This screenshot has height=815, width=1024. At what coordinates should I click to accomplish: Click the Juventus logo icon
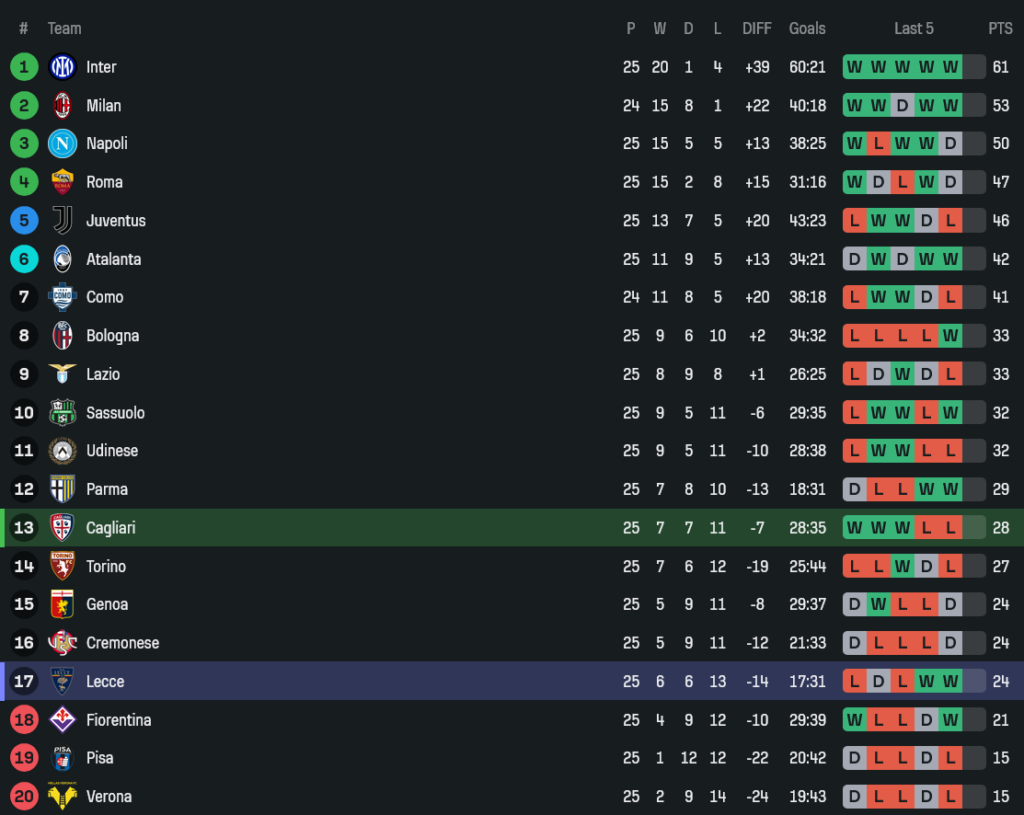pos(62,220)
